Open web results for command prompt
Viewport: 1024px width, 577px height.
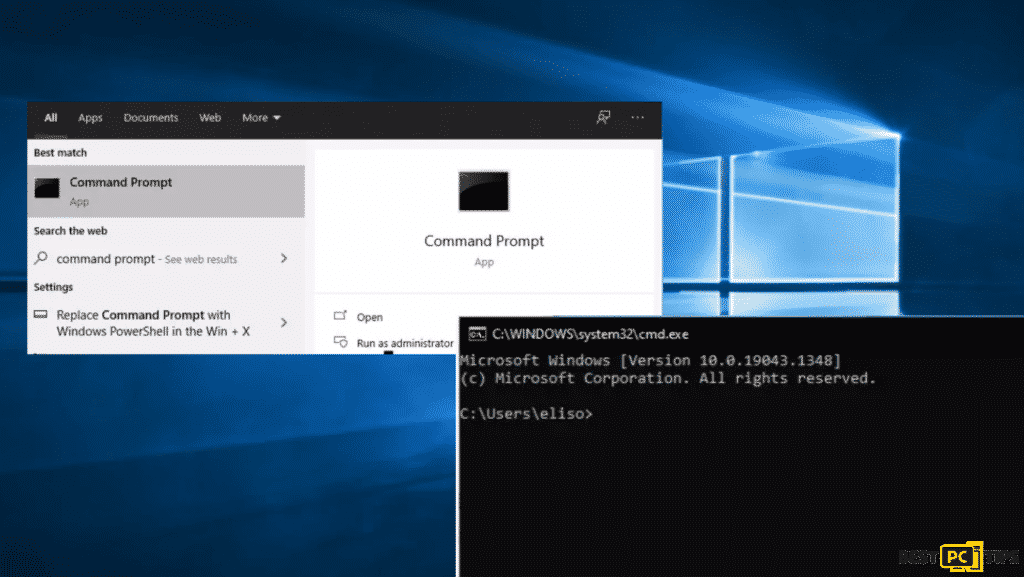(166, 259)
